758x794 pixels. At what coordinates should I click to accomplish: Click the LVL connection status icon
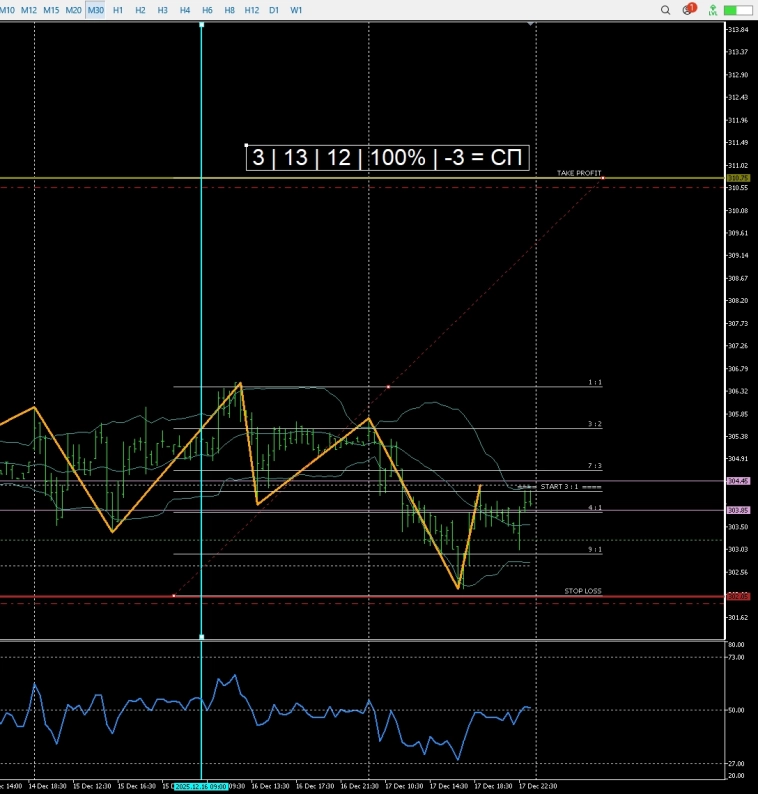click(x=712, y=10)
